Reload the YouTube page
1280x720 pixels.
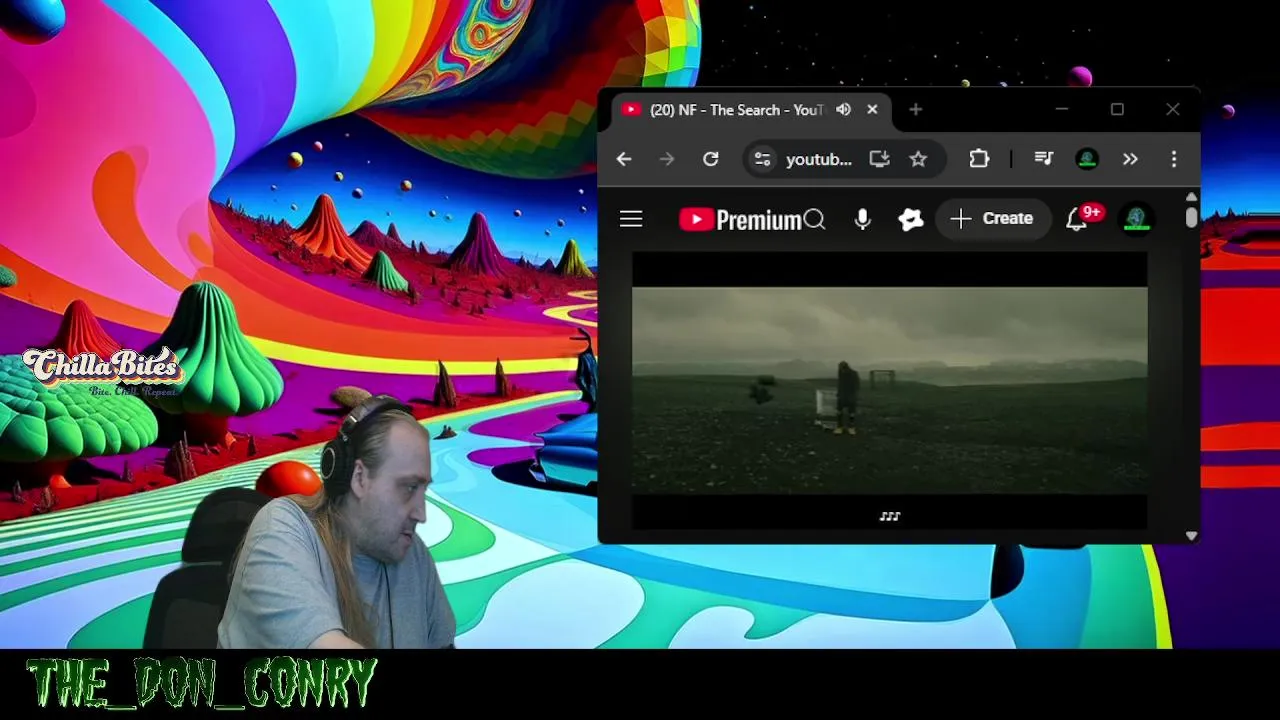pyautogui.click(x=711, y=159)
